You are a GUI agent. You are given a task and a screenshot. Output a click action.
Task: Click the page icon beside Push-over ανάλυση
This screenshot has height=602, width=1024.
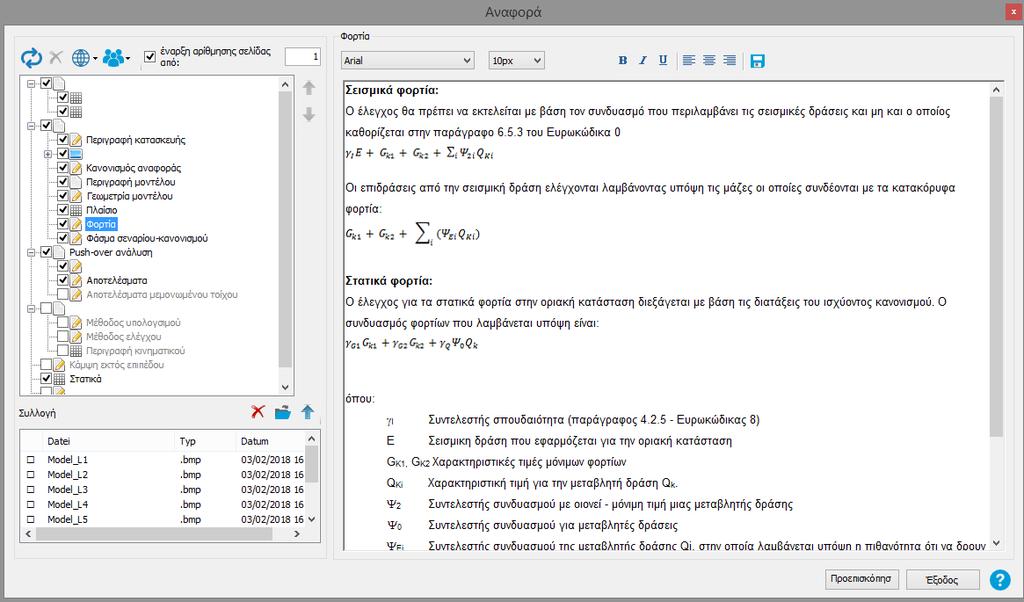tap(59, 252)
